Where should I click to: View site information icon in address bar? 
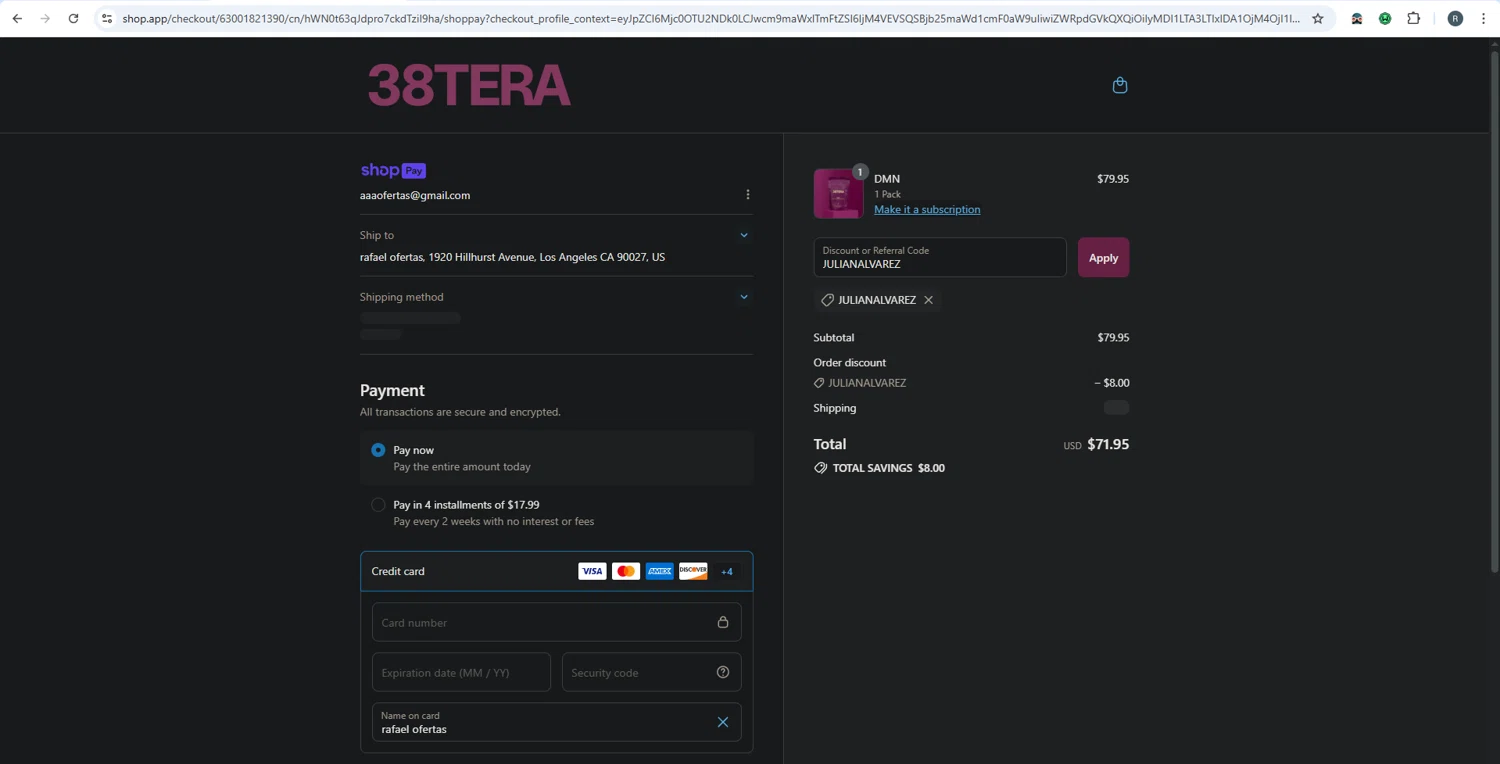(x=107, y=18)
